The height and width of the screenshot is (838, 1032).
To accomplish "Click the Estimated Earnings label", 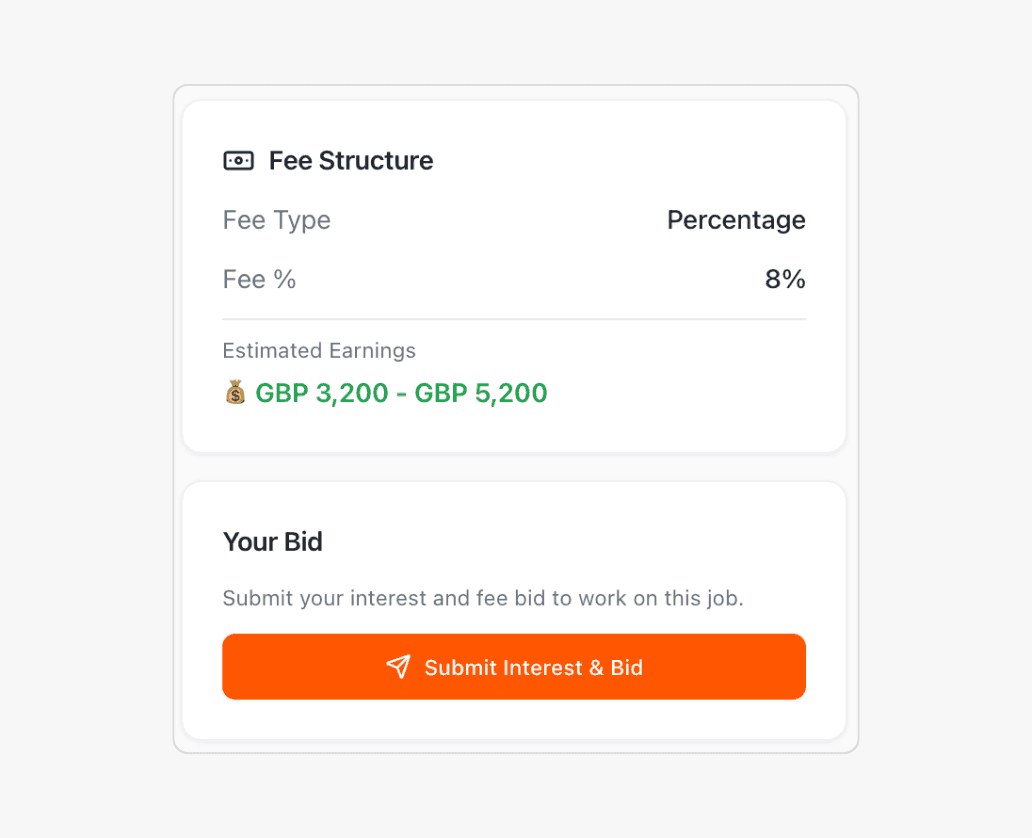I will [x=319, y=351].
